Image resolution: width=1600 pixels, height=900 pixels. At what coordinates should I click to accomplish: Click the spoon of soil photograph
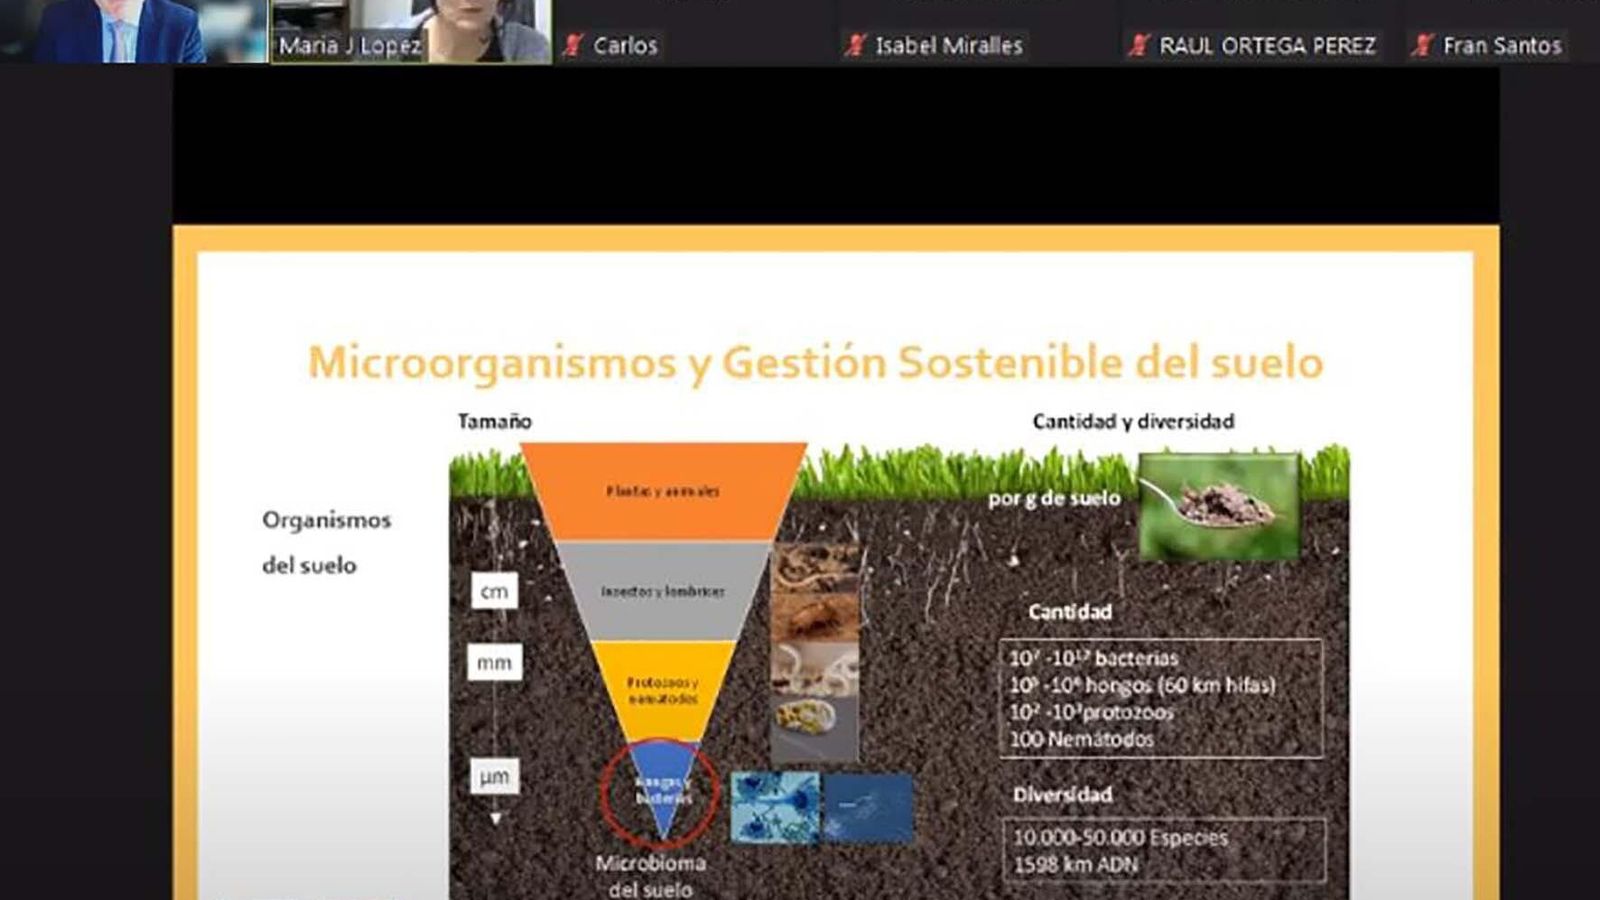point(1220,505)
